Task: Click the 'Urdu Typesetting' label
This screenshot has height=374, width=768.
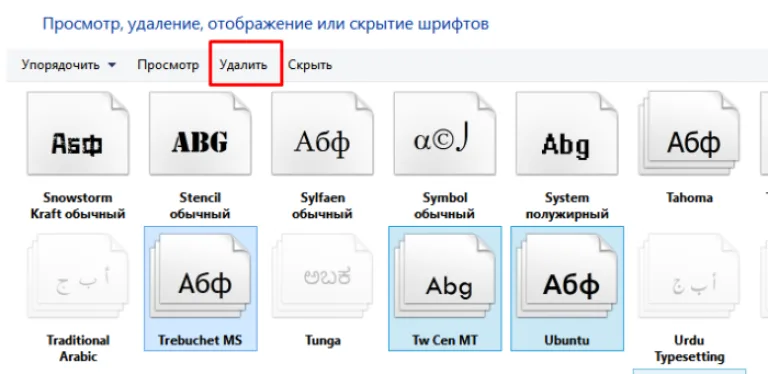Action: [x=689, y=348]
